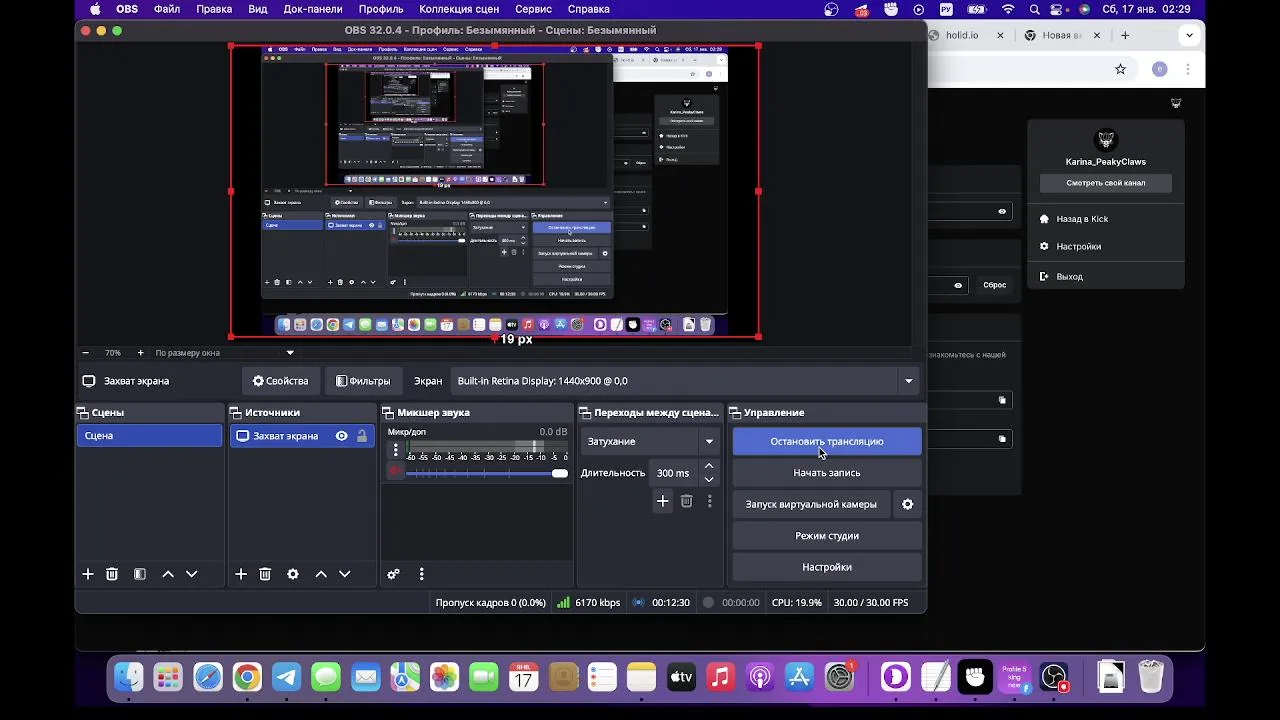This screenshot has height=720, width=1280.
Task: Zoom out the preview with the minus icon
Action: (86, 353)
